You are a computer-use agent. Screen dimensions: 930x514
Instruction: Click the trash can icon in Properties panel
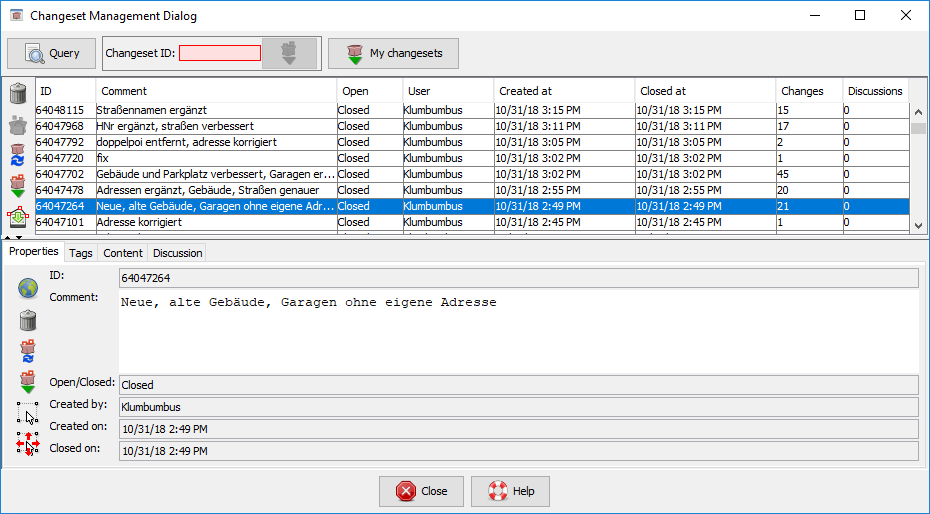pyautogui.click(x=28, y=320)
